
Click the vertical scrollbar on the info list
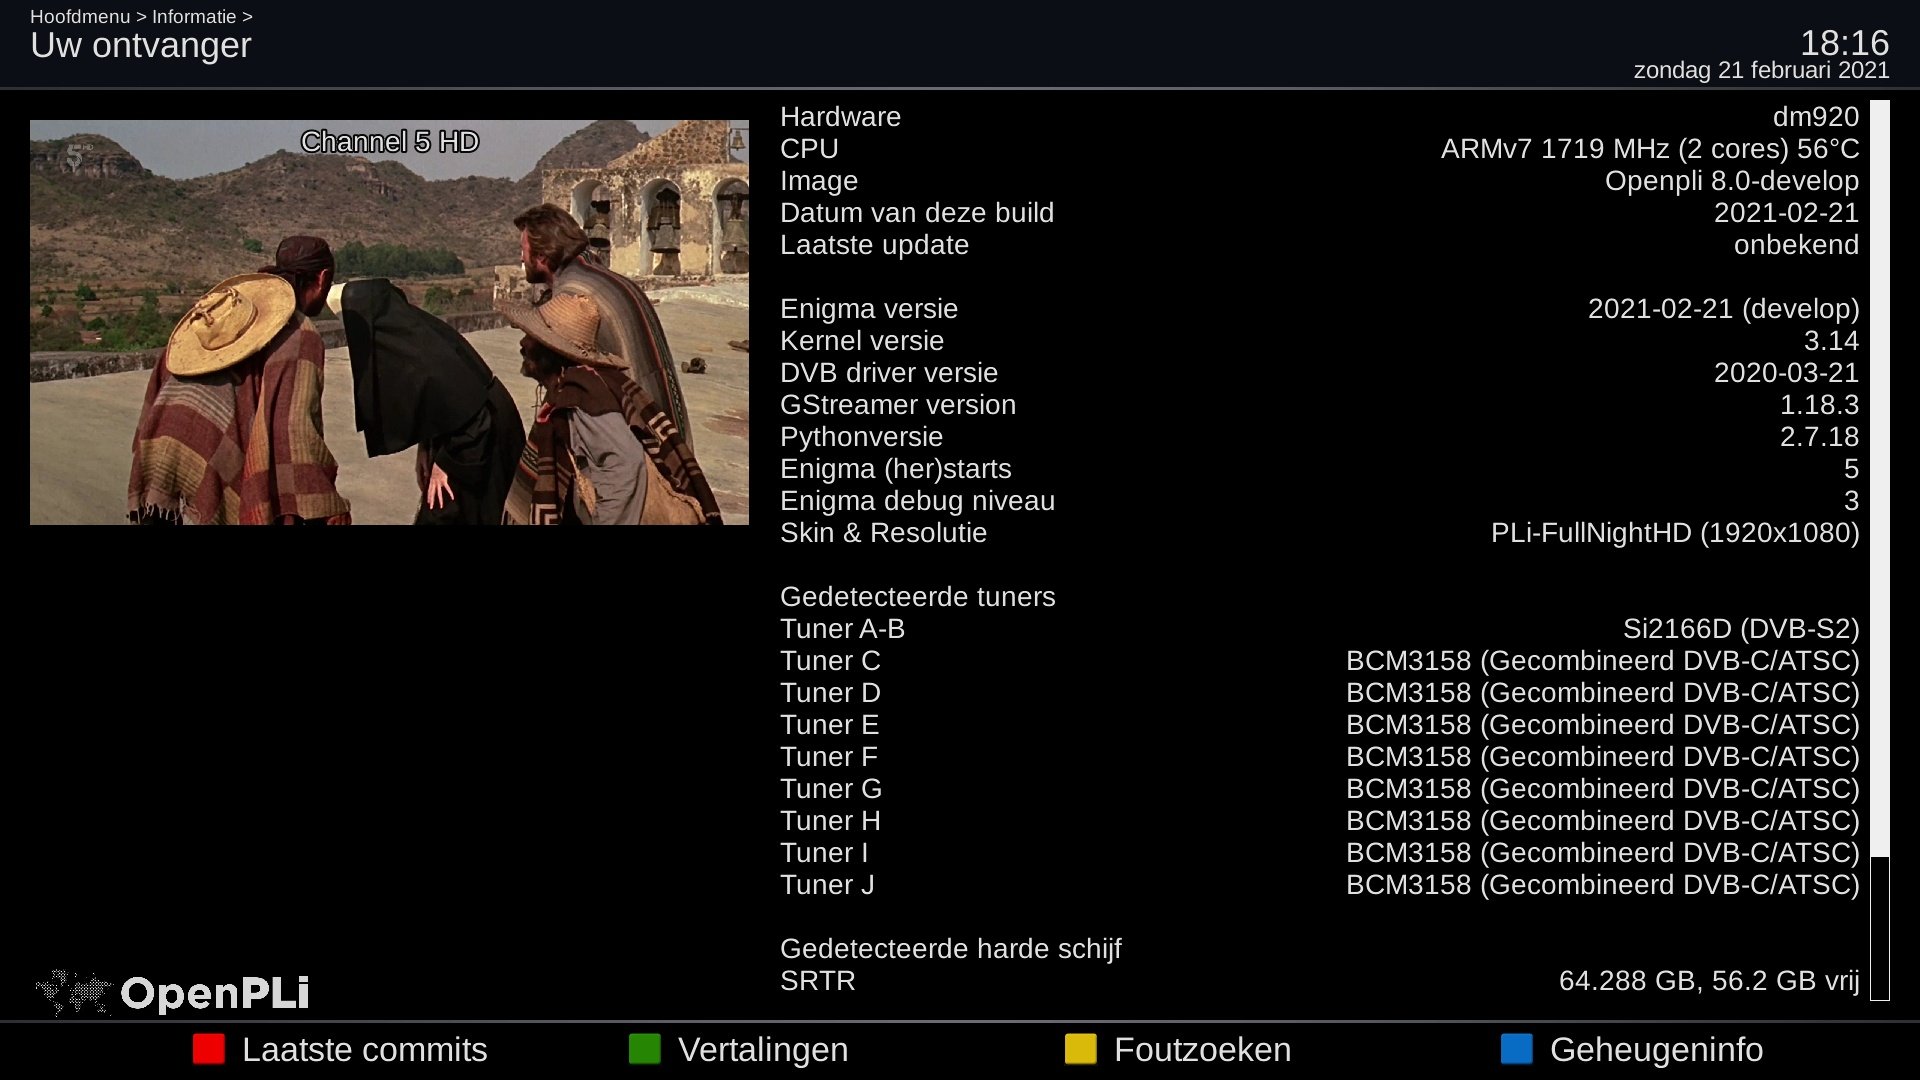coord(1880,549)
